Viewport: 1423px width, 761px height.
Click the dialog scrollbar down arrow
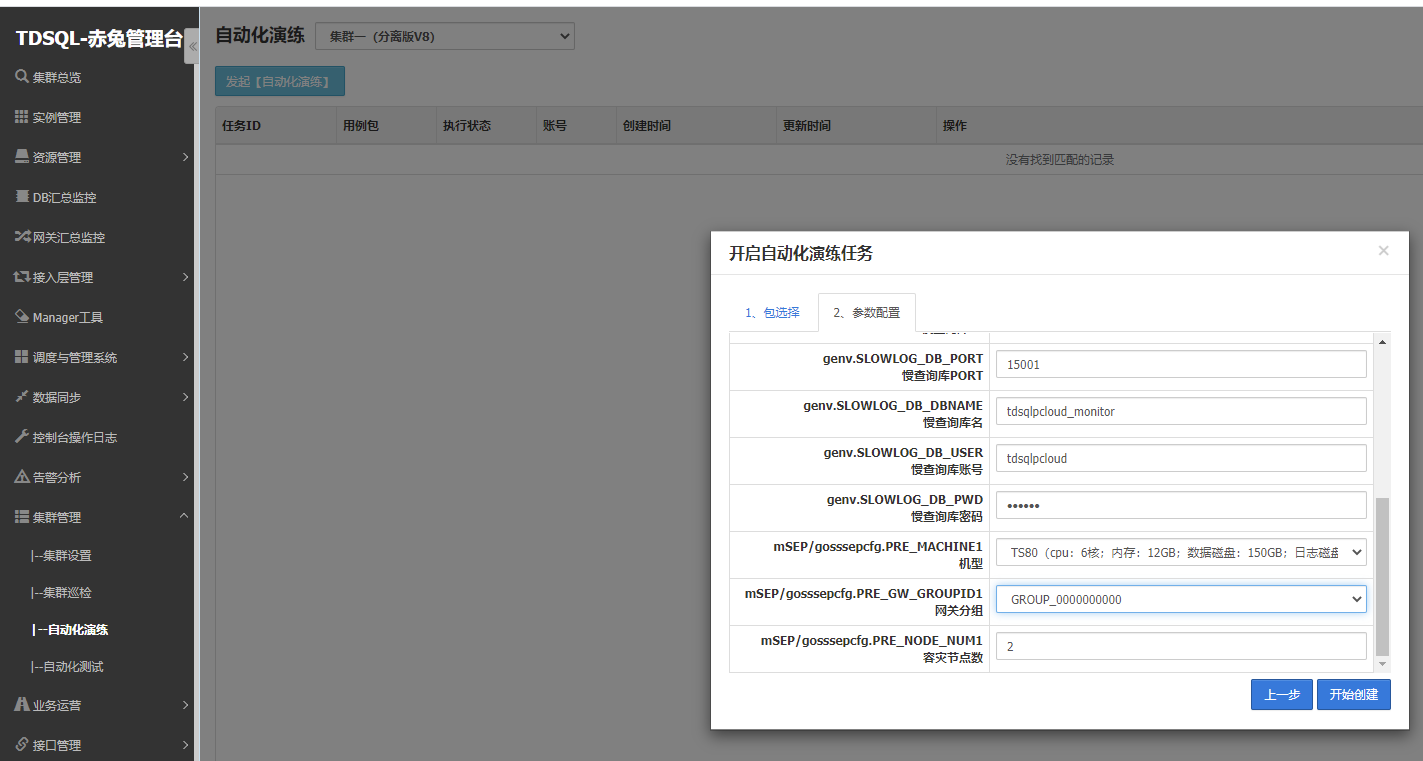click(x=1383, y=664)
